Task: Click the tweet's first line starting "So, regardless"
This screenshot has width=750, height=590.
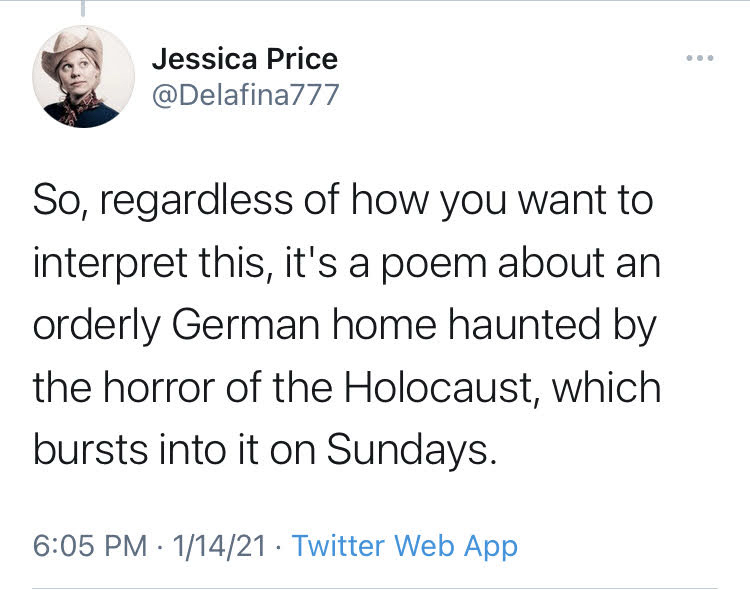Action: pyautogui.click(x=342, y=201)
